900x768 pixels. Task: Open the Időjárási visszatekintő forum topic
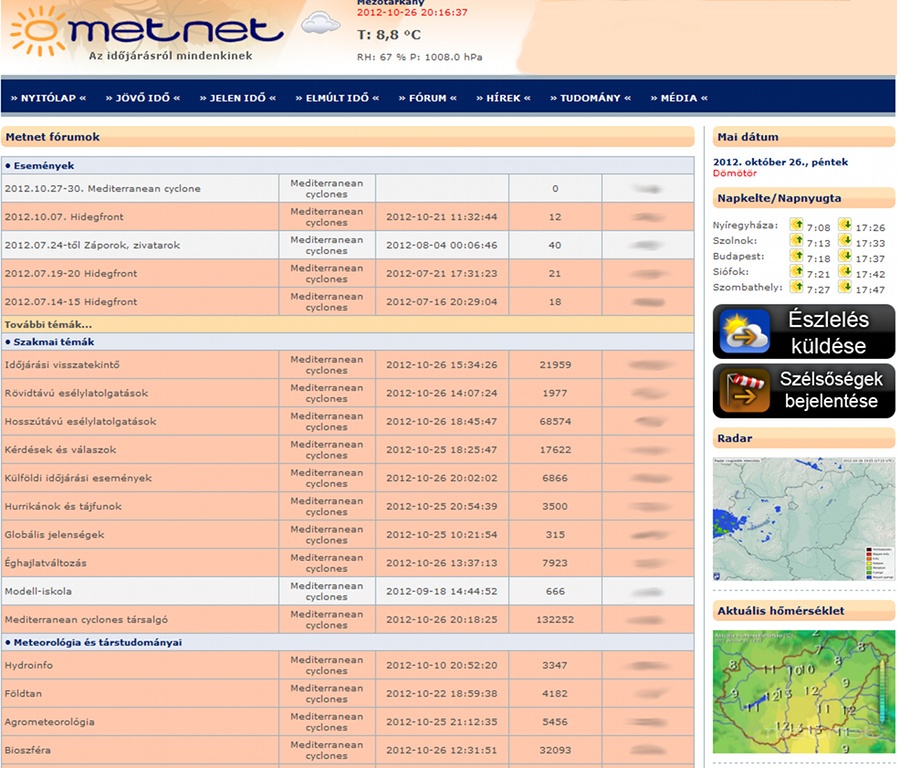[63, 365]
